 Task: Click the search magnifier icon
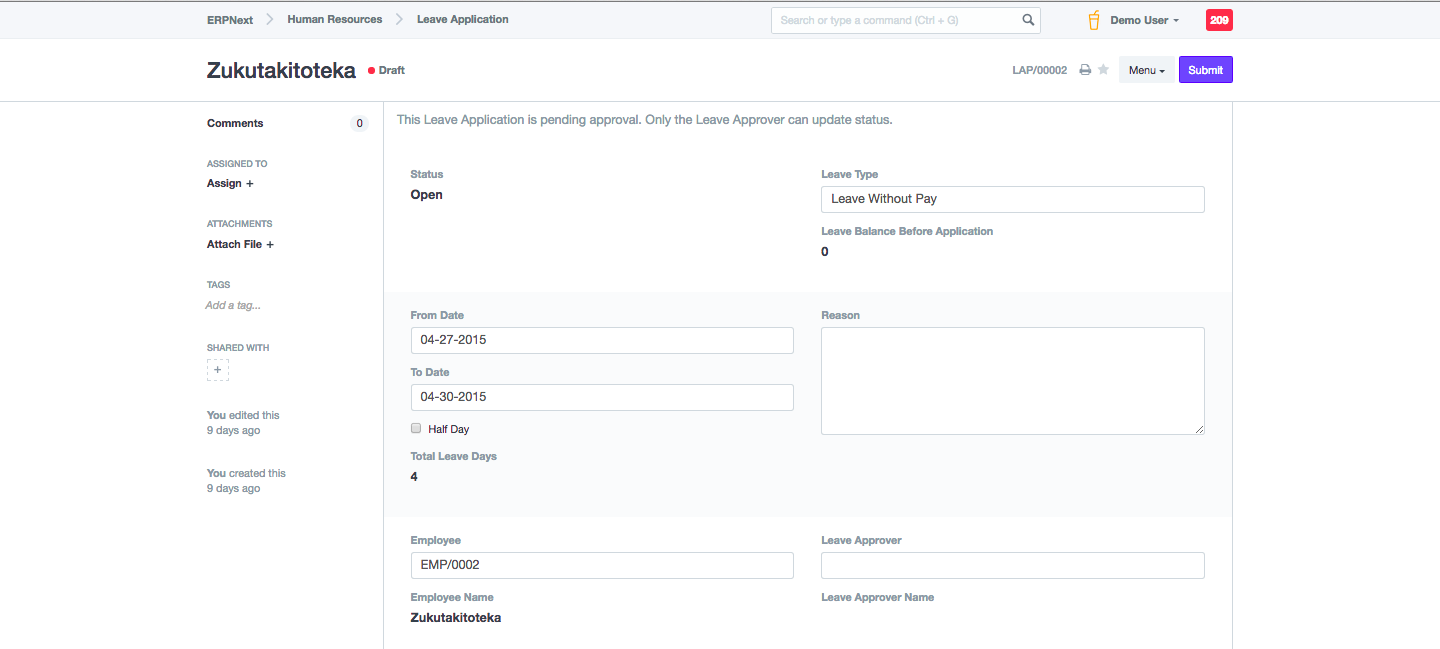(1028, 20)
